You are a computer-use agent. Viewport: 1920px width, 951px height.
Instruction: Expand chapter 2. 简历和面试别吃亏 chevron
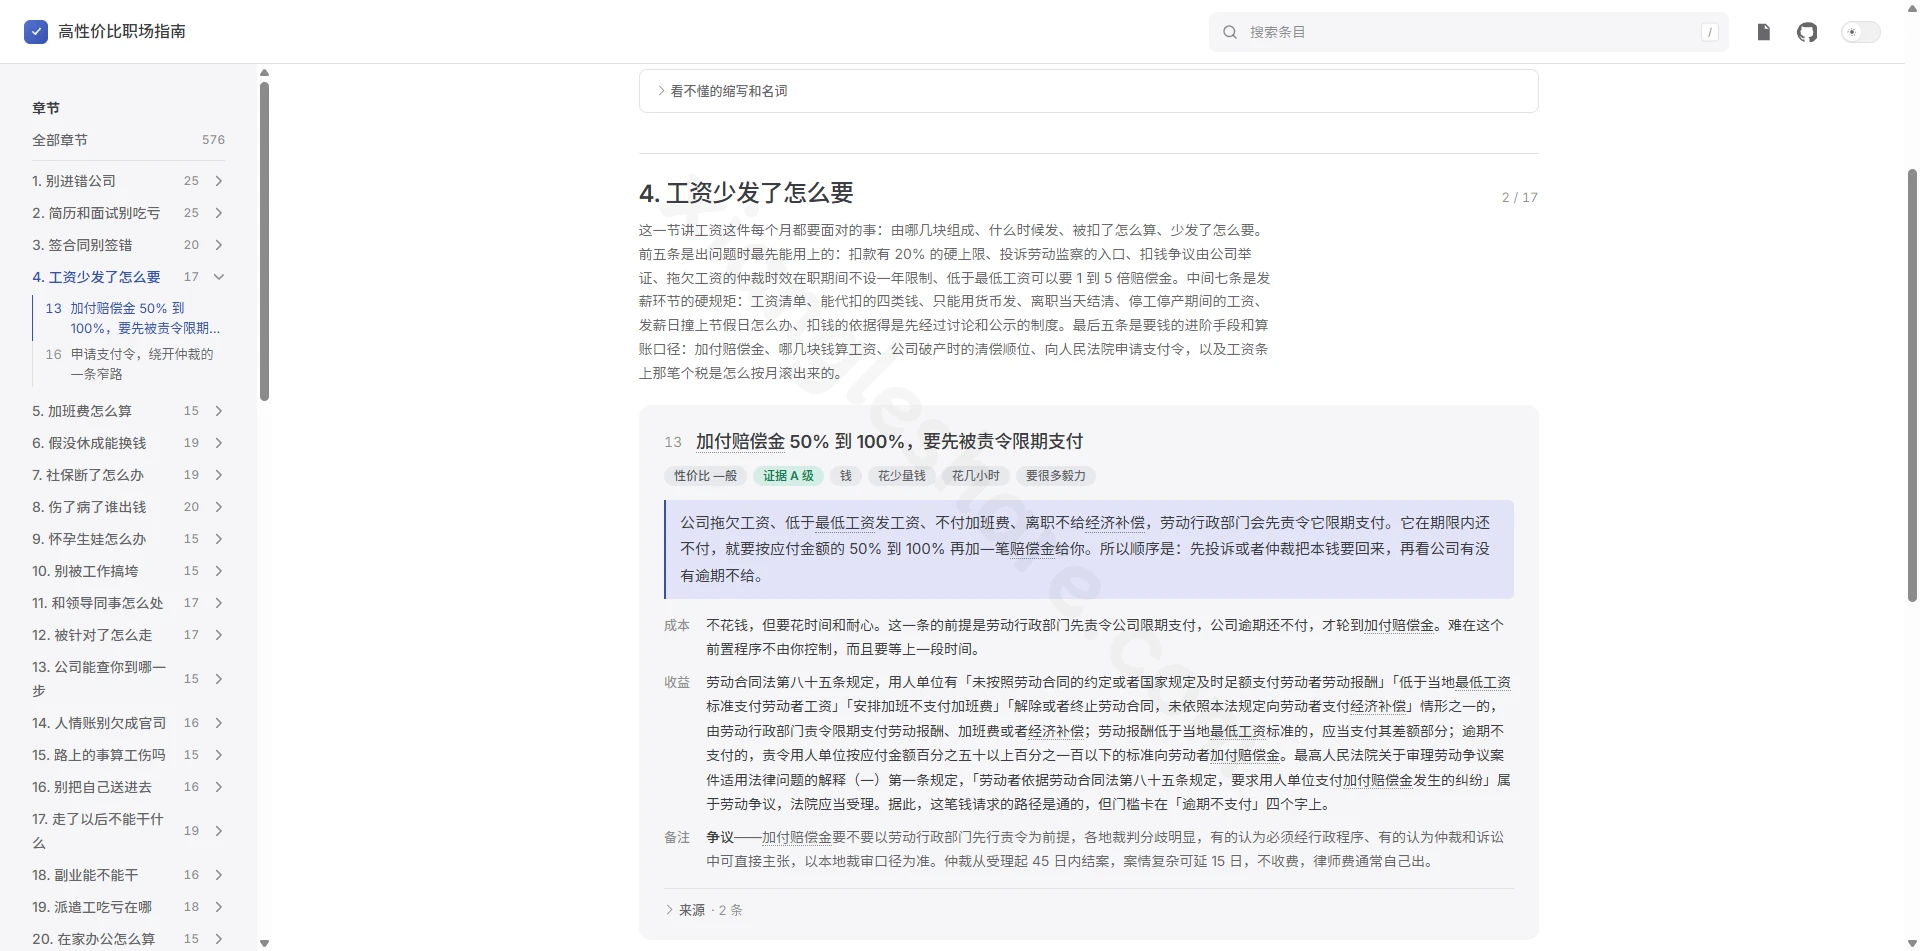(x=219, y=213)
